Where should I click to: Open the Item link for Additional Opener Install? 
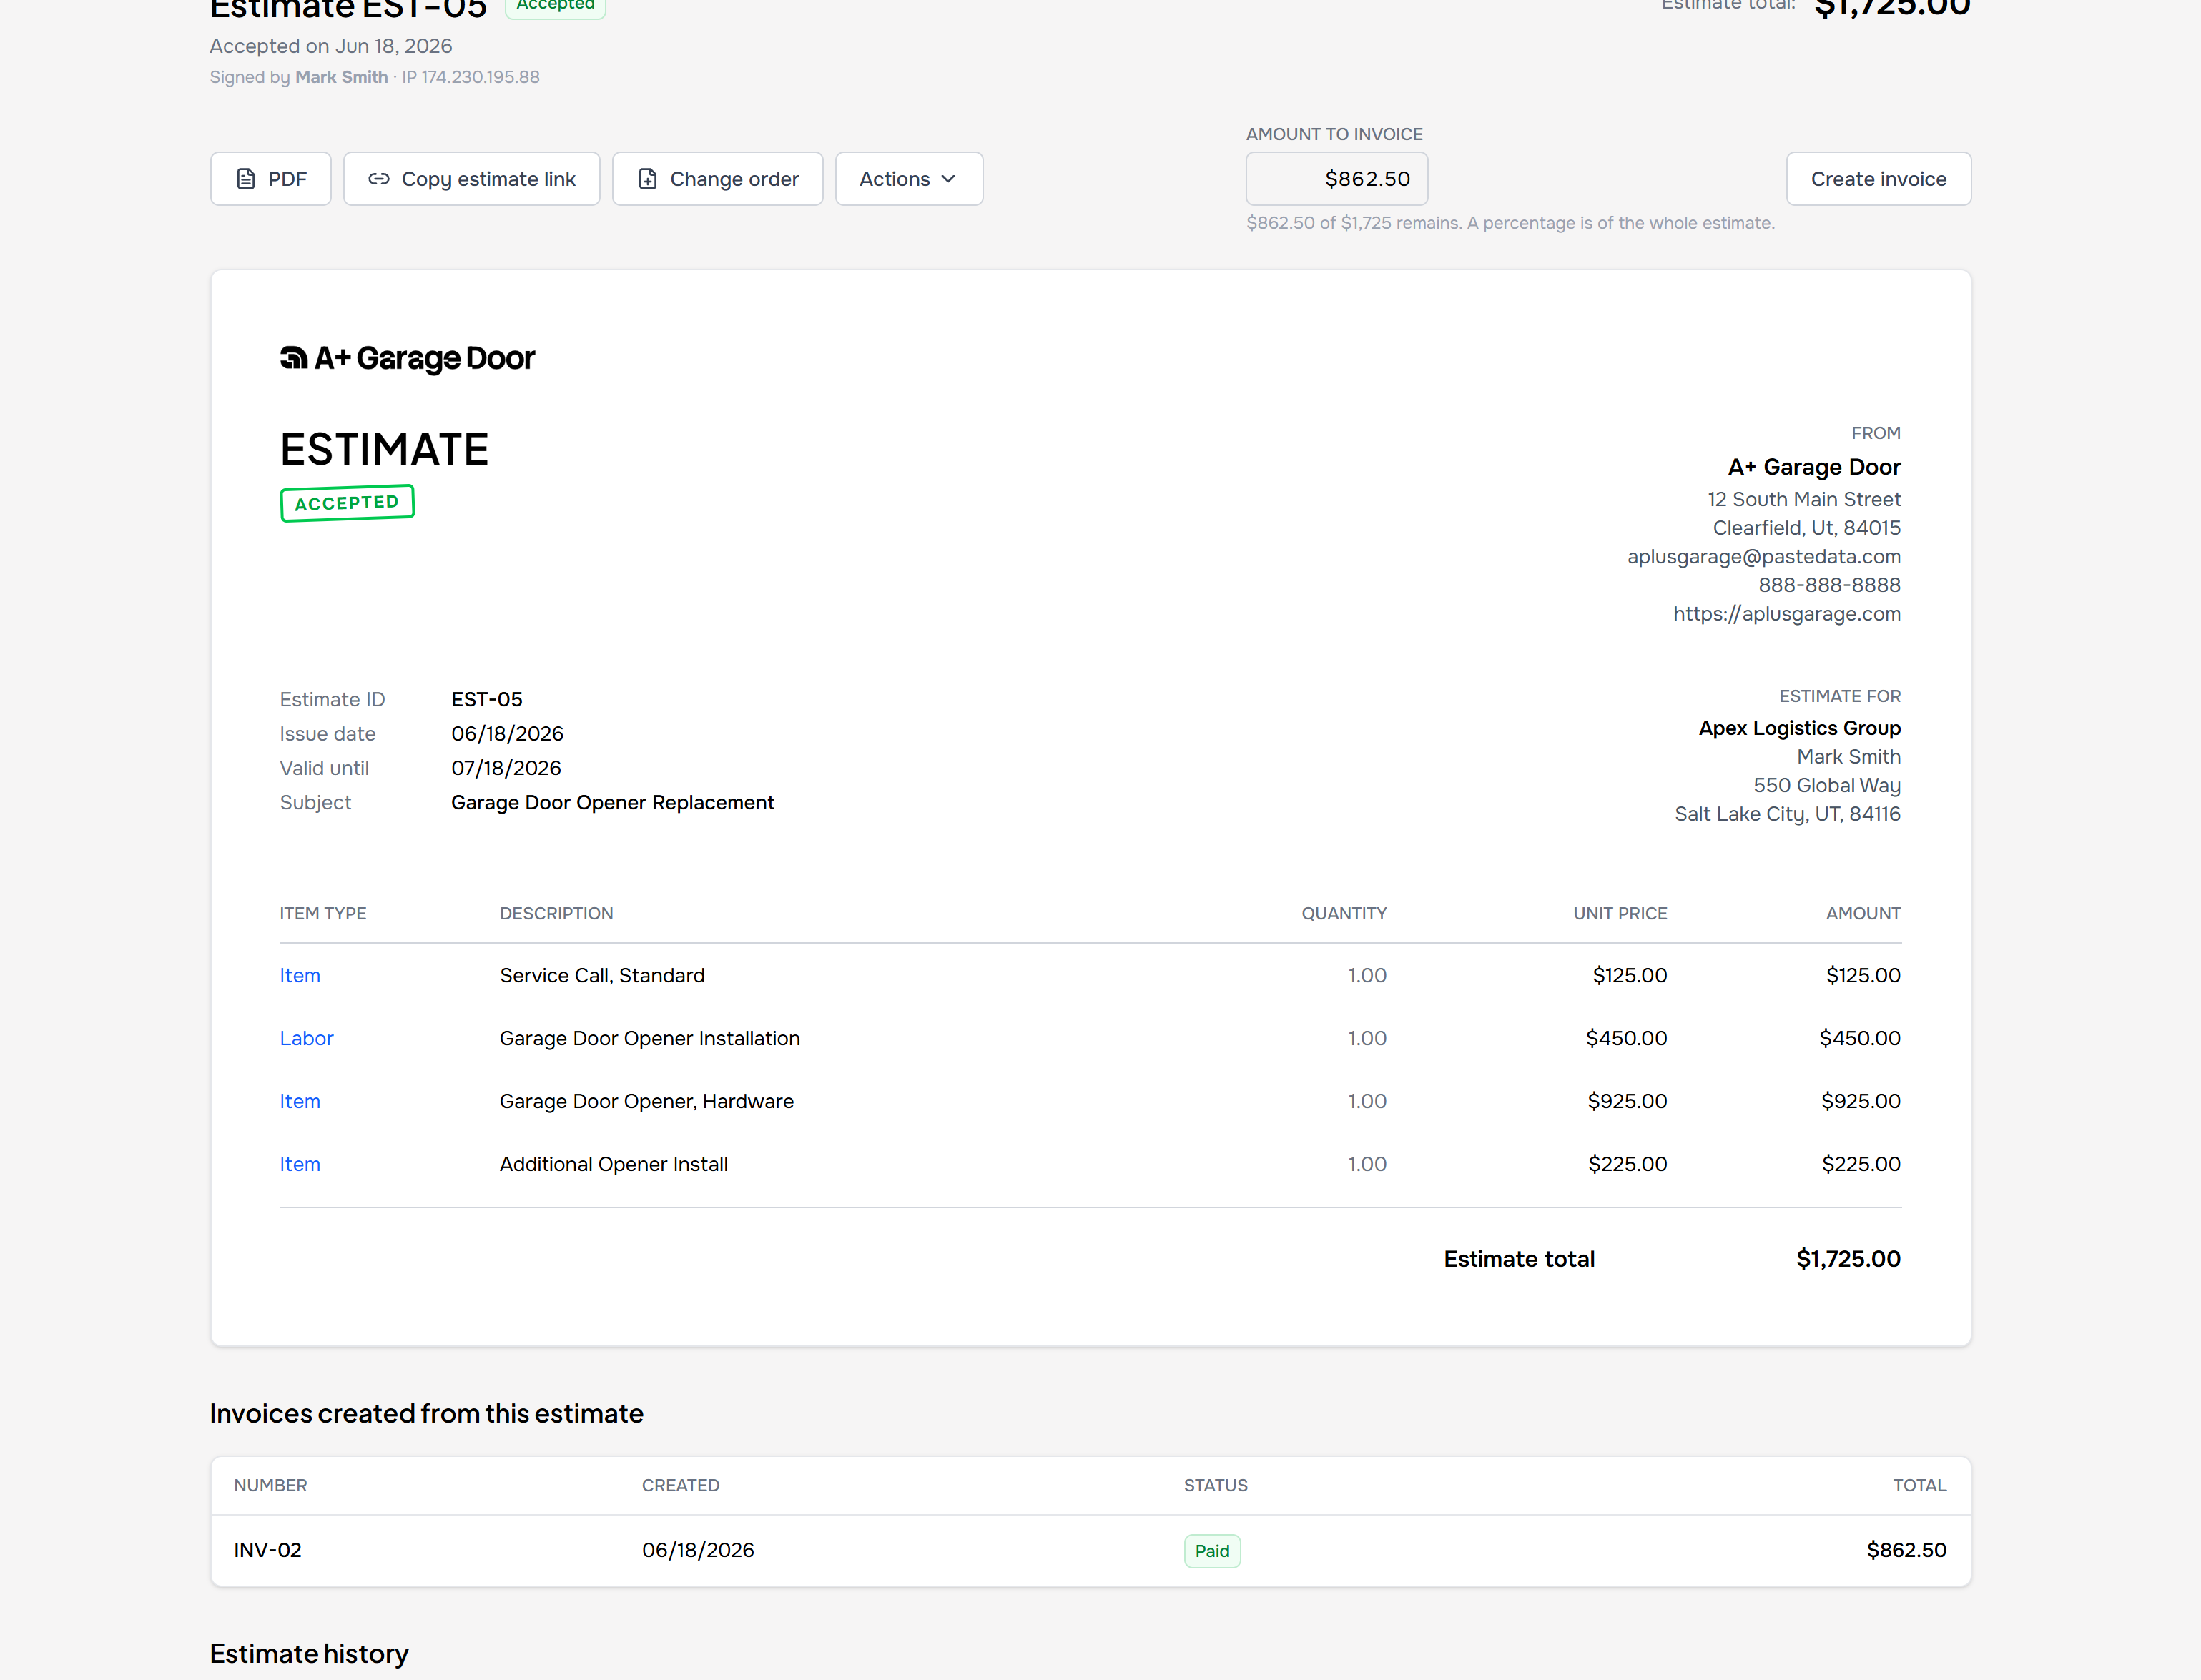pos(300,1164)
